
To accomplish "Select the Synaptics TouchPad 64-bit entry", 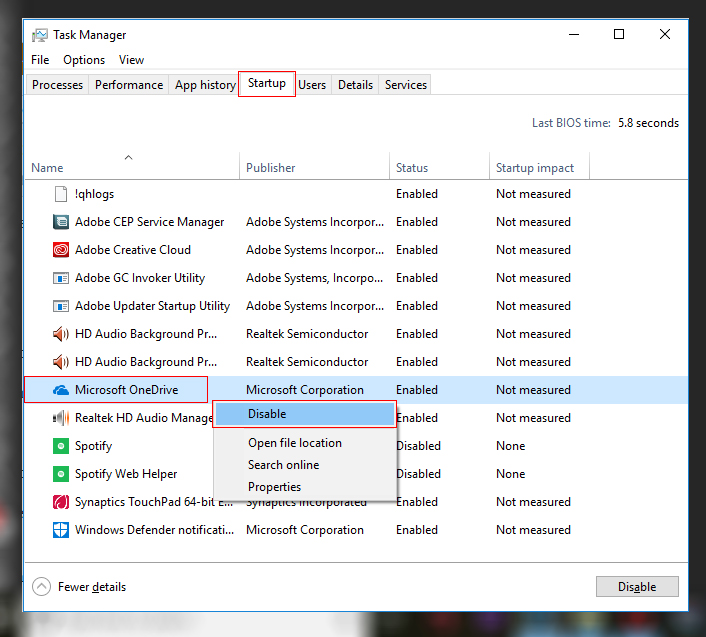I will coord(154,502).
